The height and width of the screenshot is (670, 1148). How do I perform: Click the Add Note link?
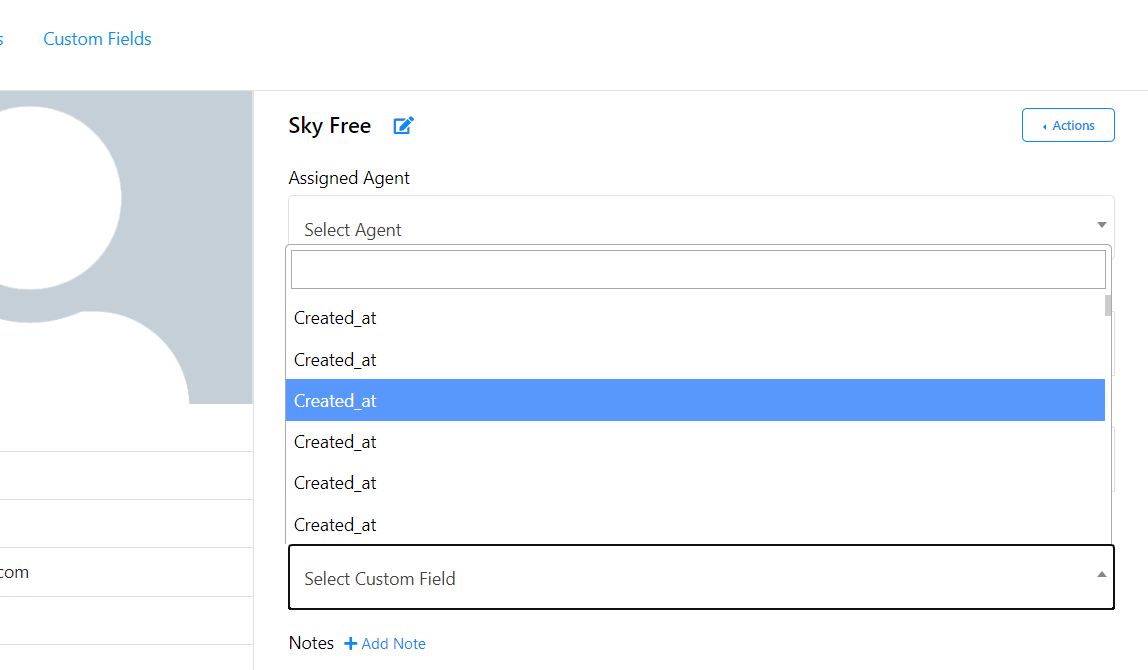pyautogui.click(x=393, y=644)
